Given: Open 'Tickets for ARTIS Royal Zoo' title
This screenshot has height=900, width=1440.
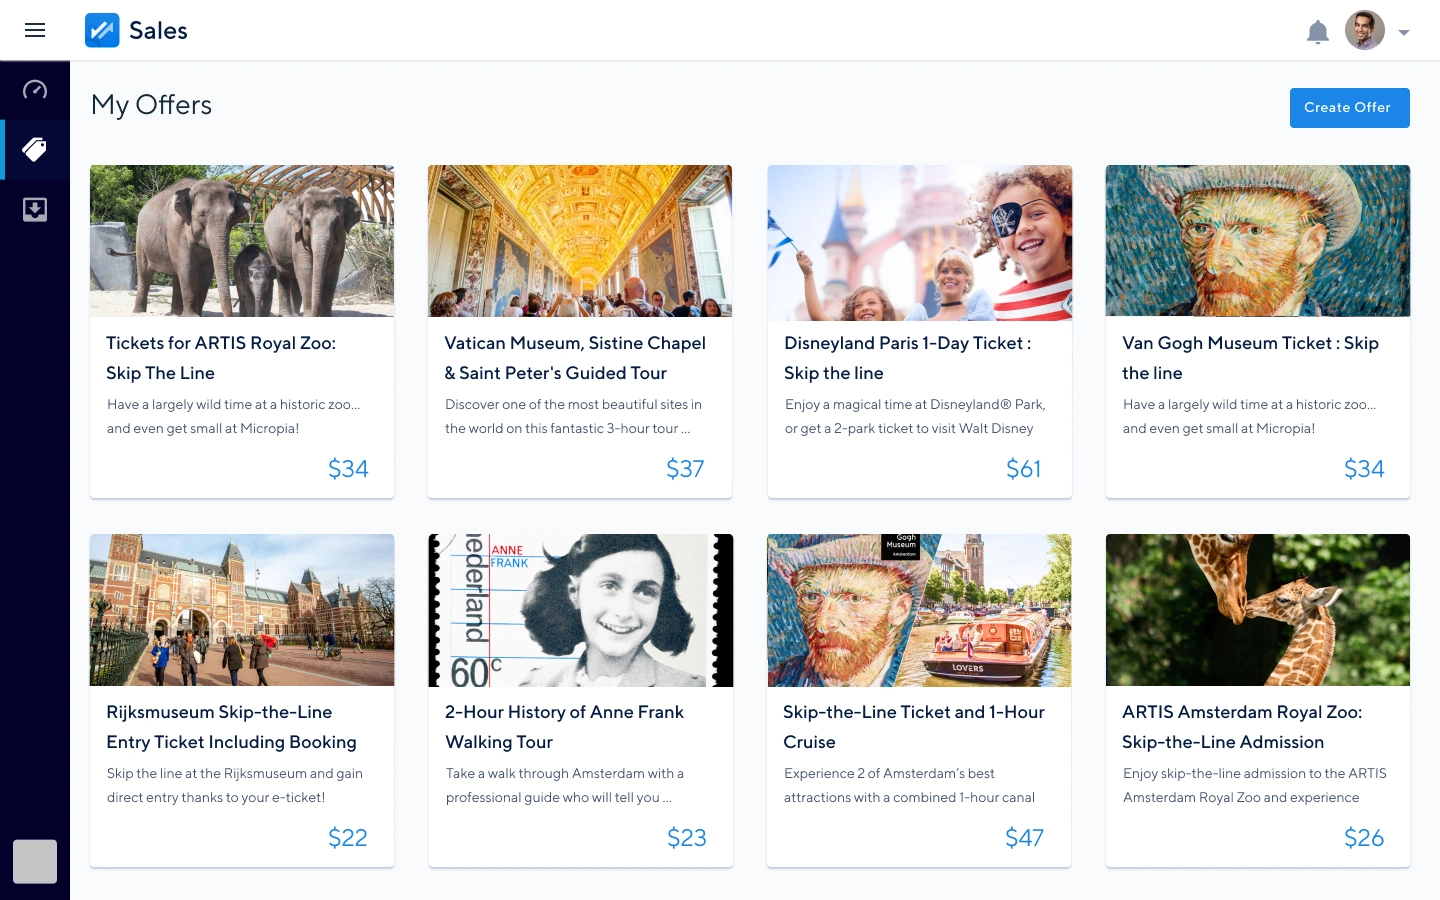Looking at the screenshot, I should (x=221, y=358).
